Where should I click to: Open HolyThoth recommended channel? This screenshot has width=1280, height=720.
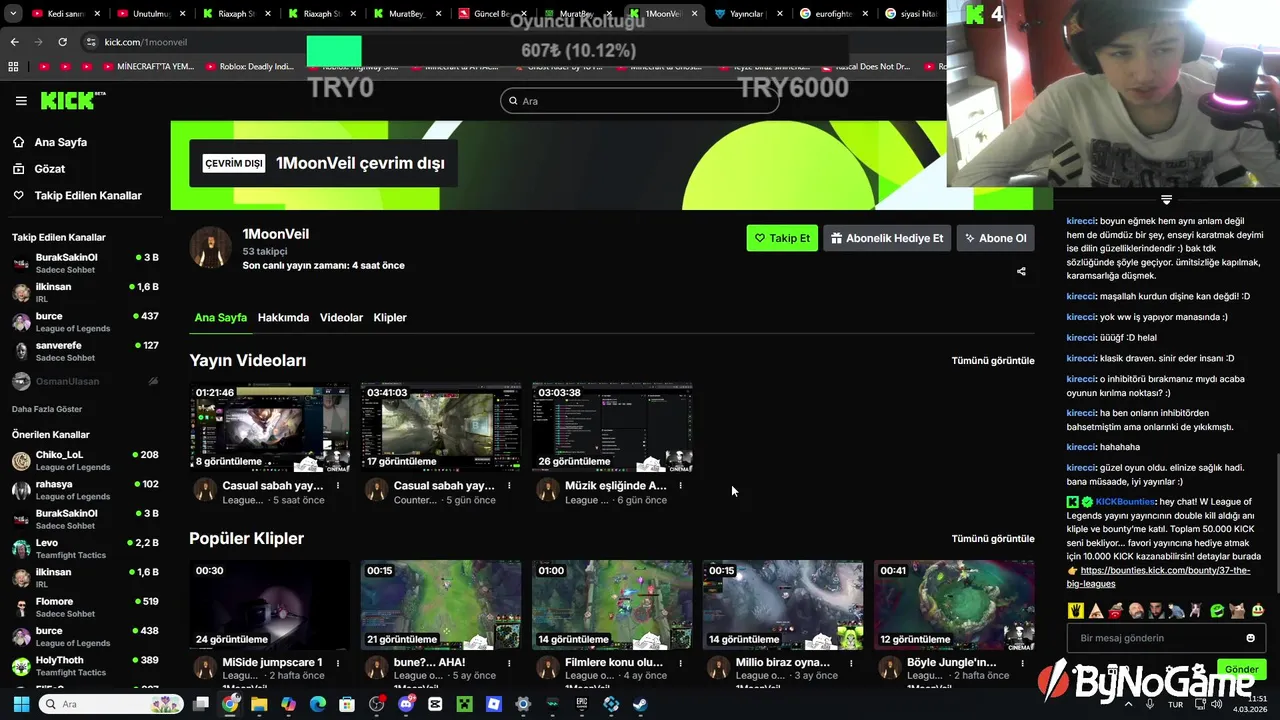pyautogui.click(x=85, y=666)
